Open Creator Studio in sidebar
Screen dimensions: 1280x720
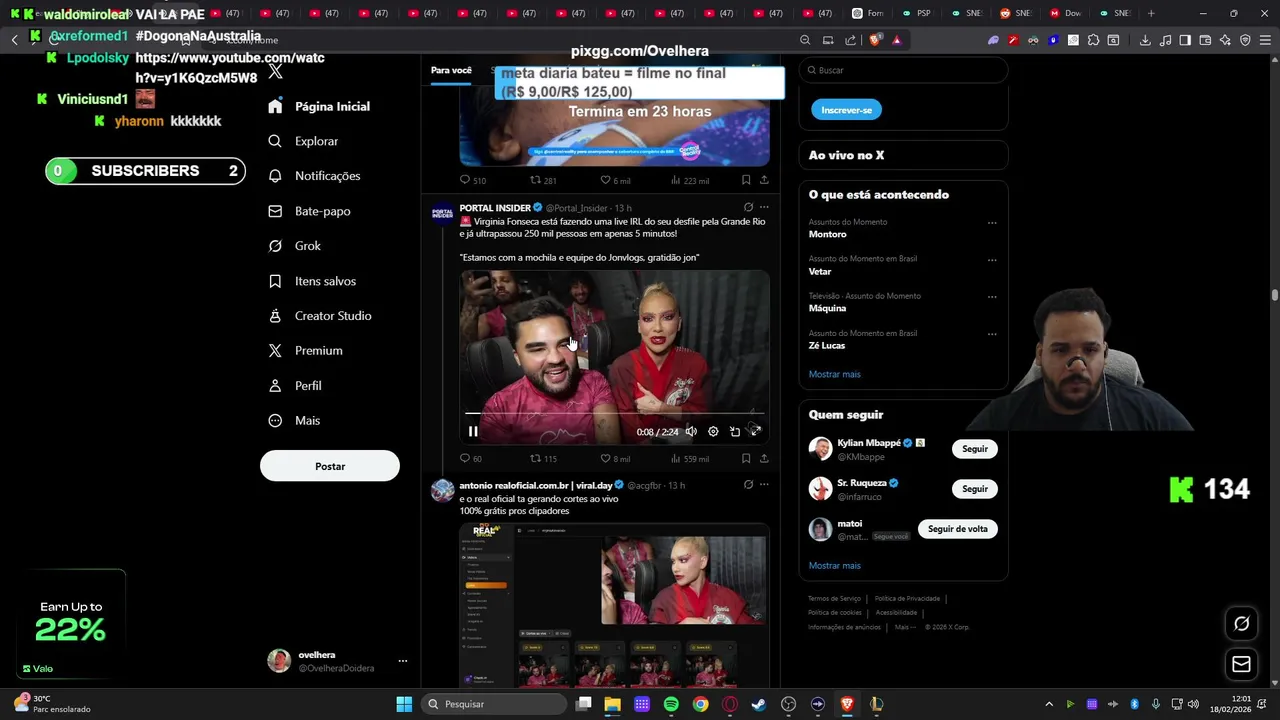tap(320, 316)
